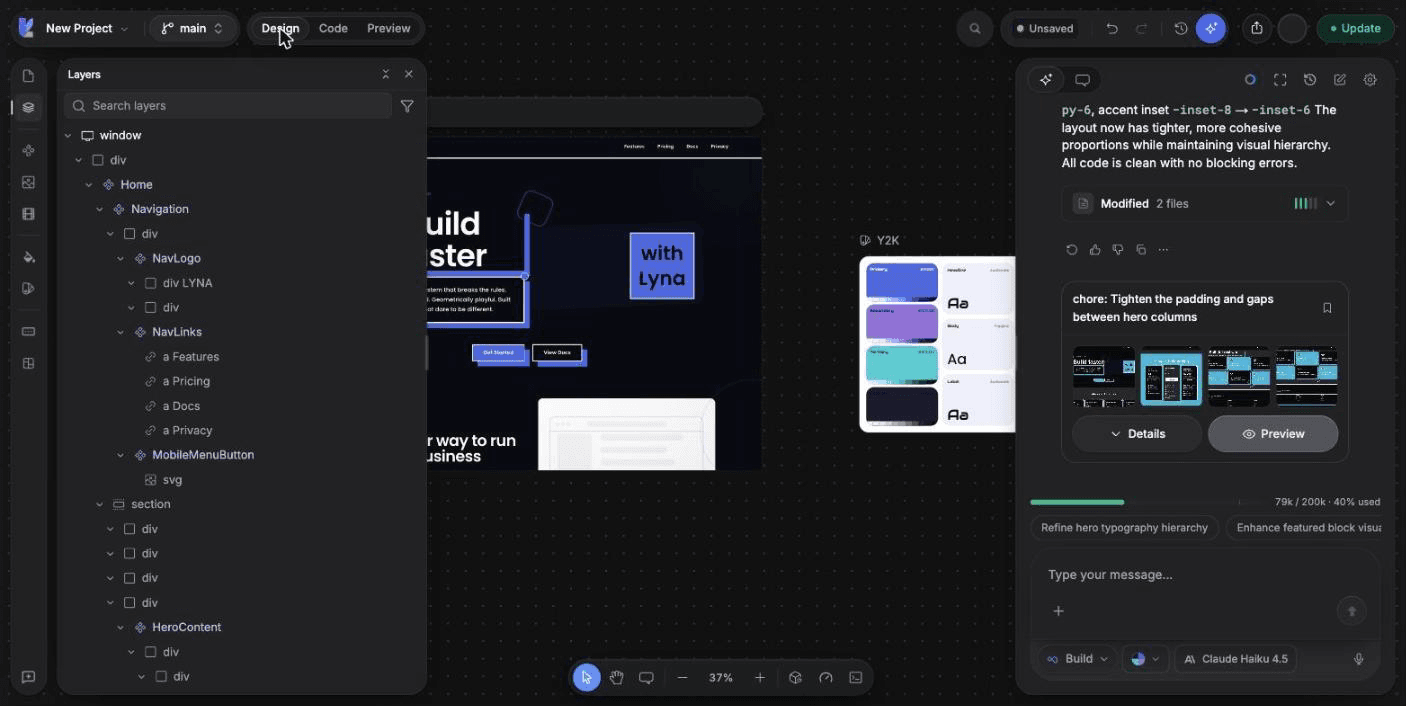Bookmark the chore commit card
1406x706 pixels.
click(x=1327, y=308)
